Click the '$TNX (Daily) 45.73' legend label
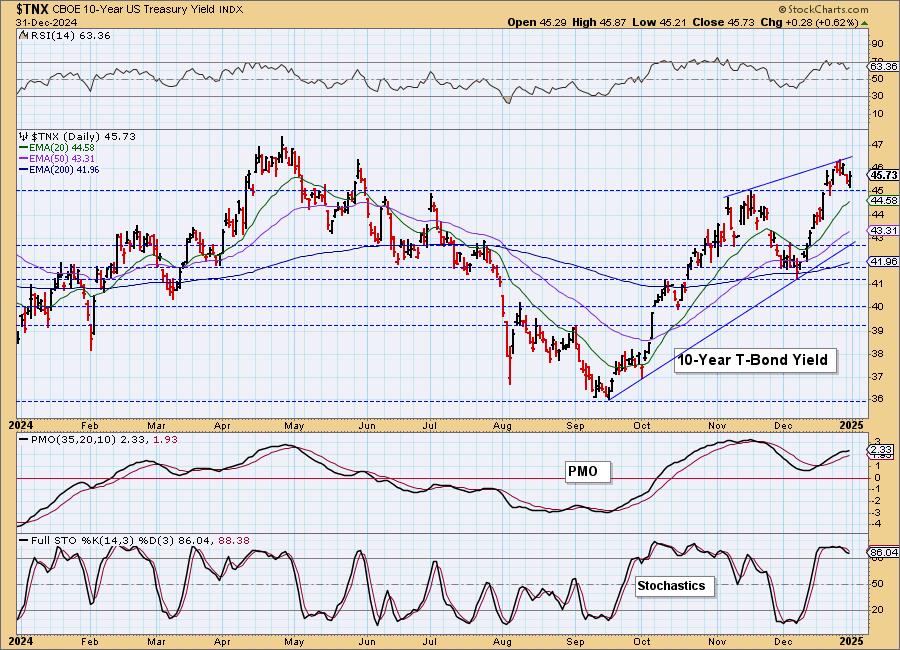900x650 pixels. pos(83,137)
